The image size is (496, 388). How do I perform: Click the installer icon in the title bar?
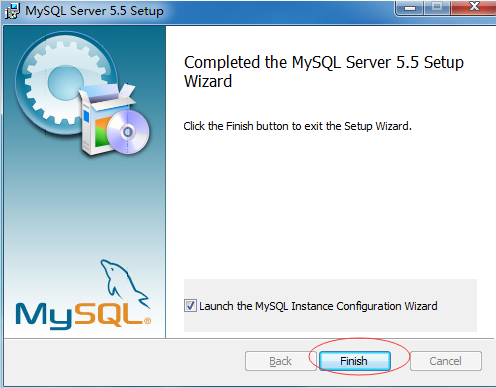tap(12, 11)
